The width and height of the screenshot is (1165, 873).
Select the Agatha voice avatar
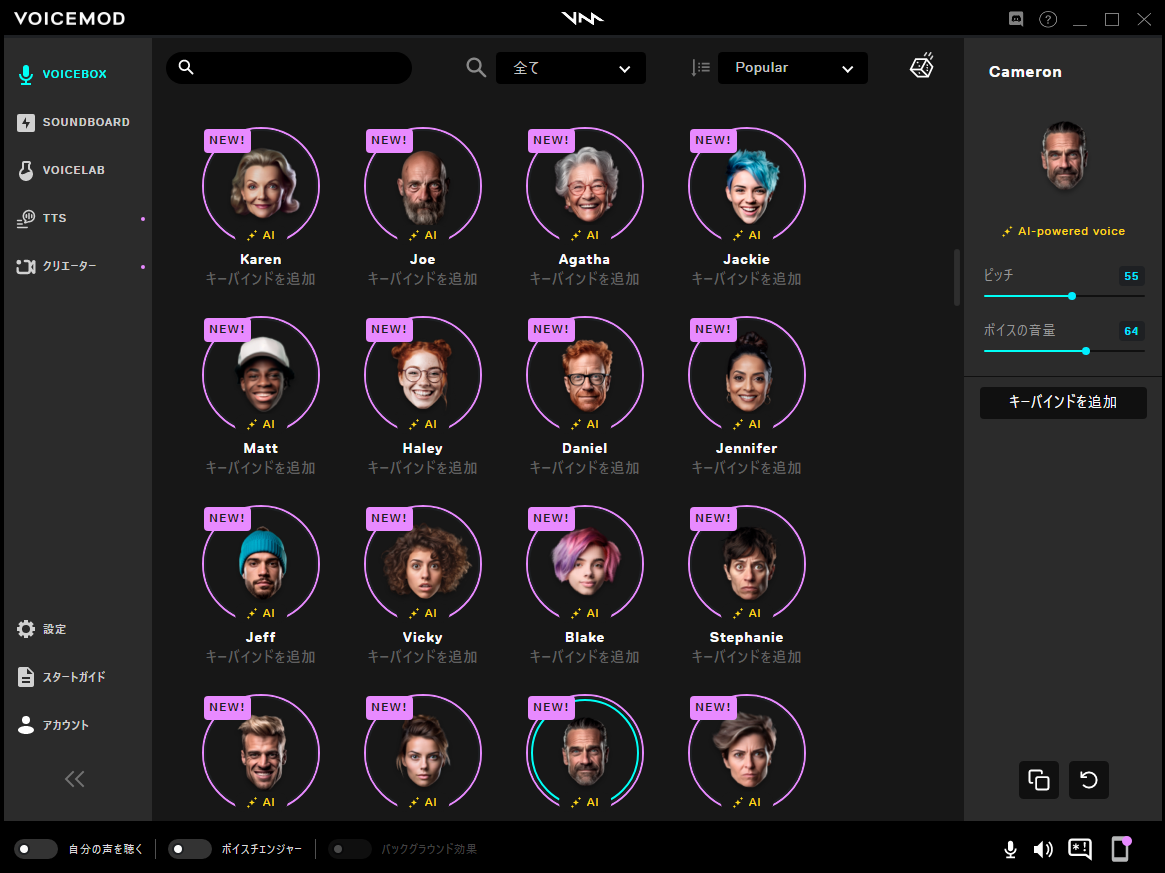click(x=585, y=186)
